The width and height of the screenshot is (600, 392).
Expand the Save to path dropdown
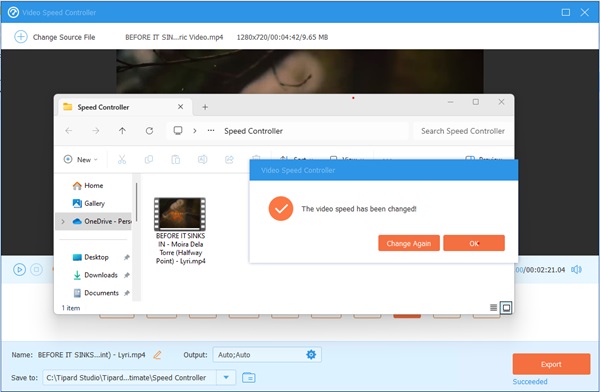pos(226,377)
